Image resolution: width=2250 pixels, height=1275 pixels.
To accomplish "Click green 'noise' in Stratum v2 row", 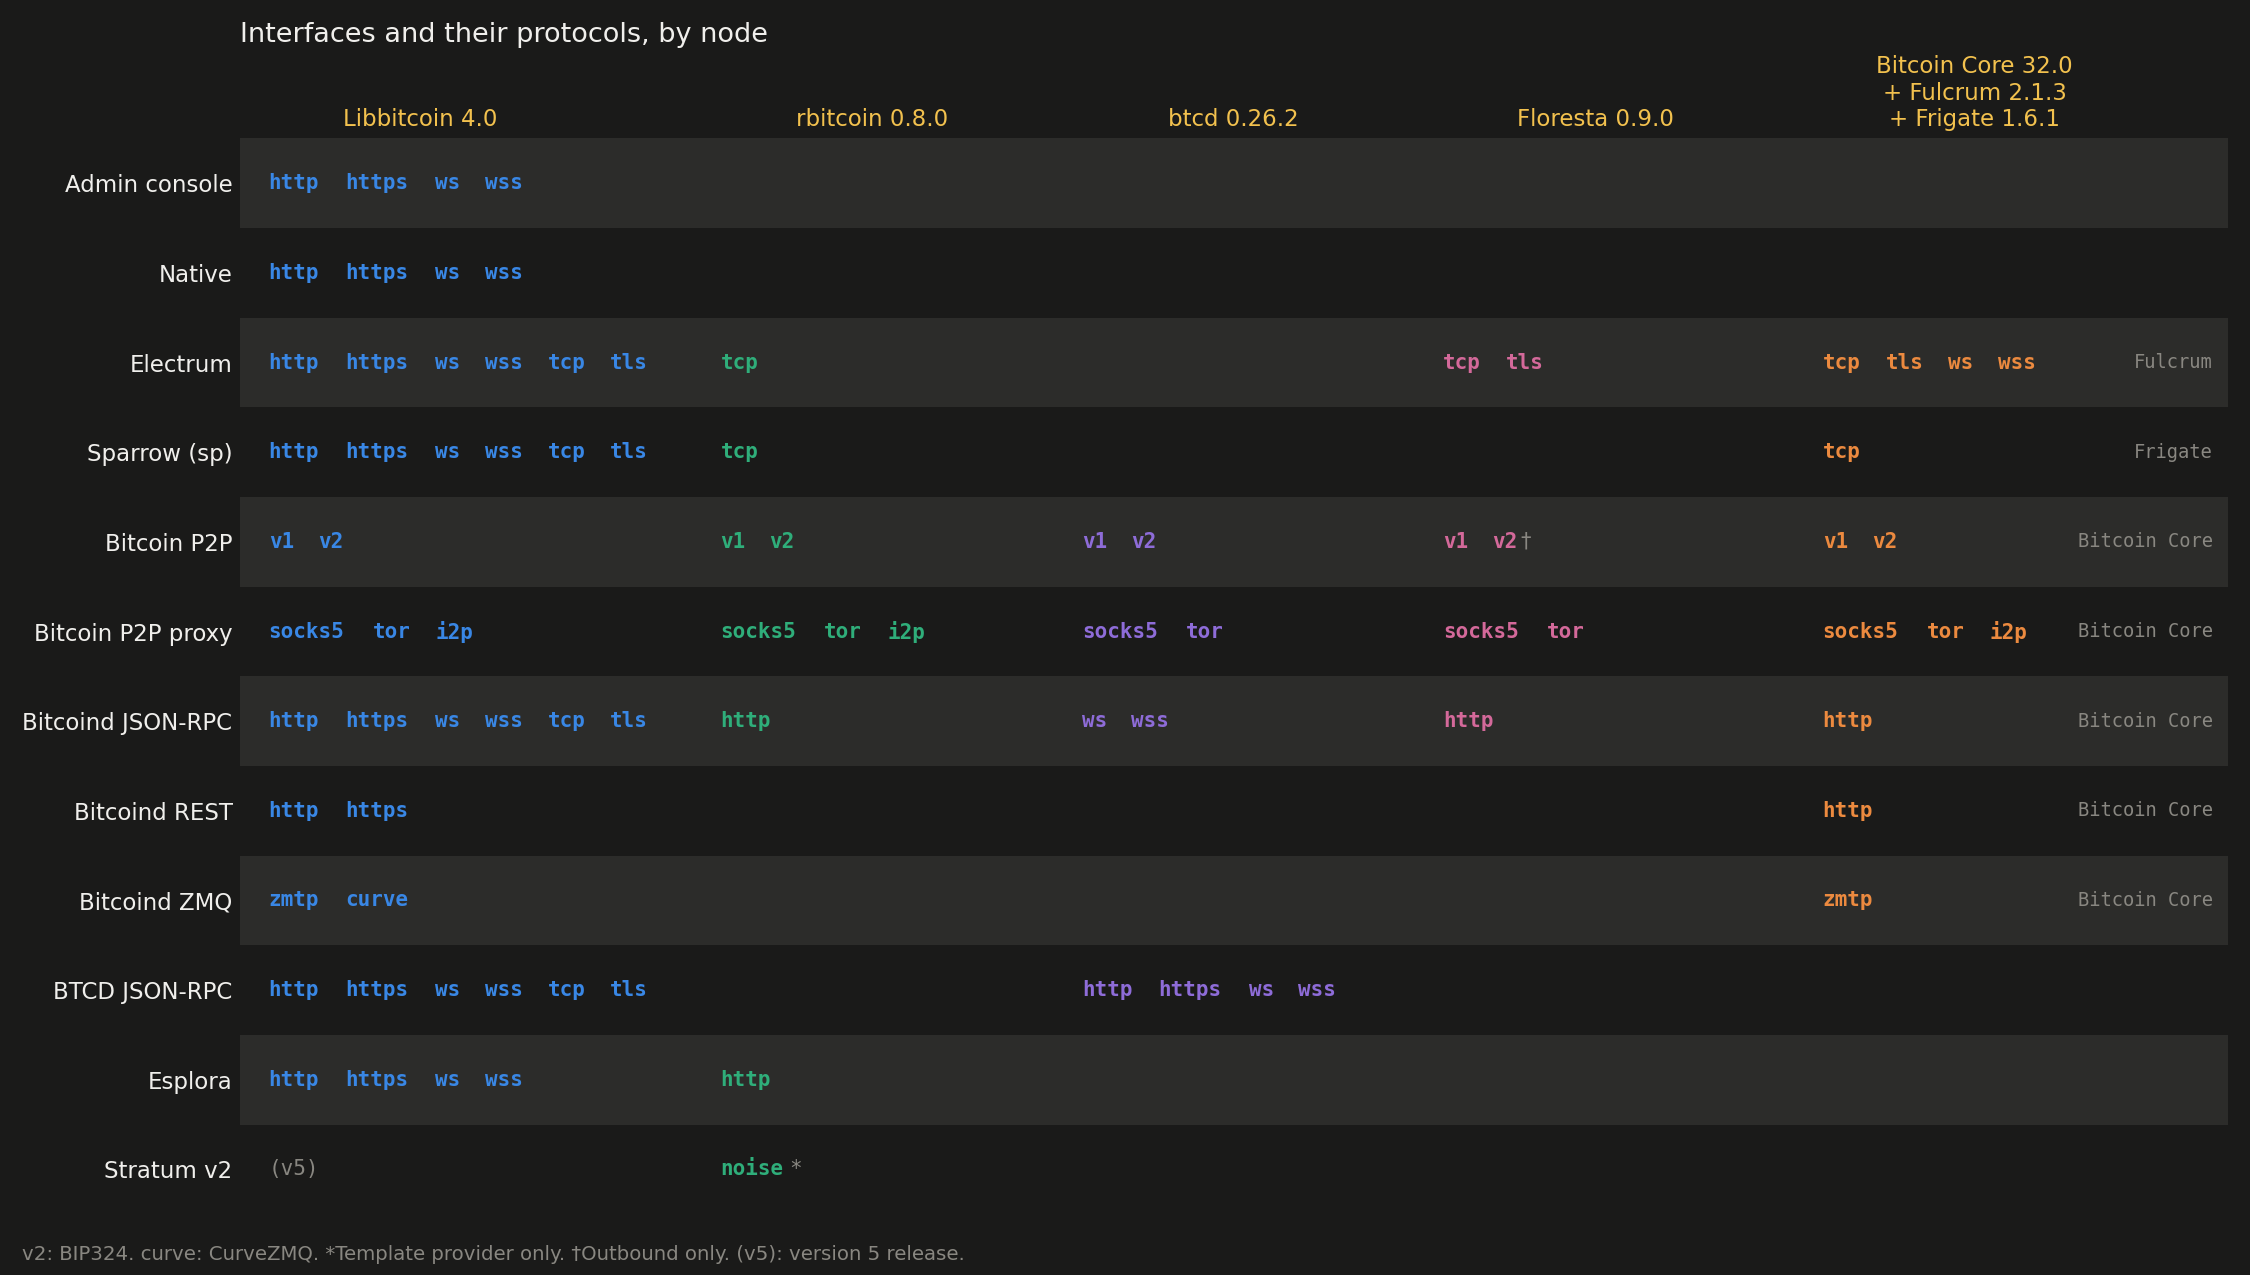I will [752, 1168].
